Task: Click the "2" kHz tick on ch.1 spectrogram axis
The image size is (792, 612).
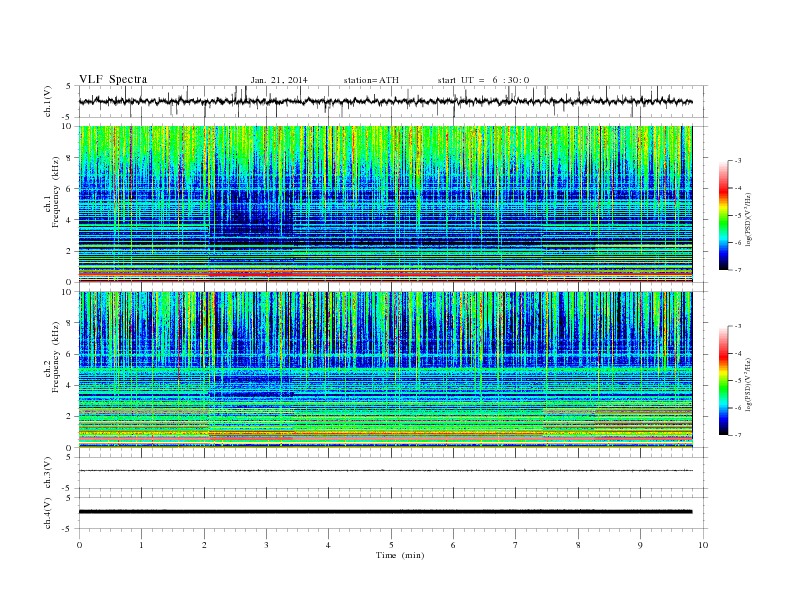Action: pos(69,251)
